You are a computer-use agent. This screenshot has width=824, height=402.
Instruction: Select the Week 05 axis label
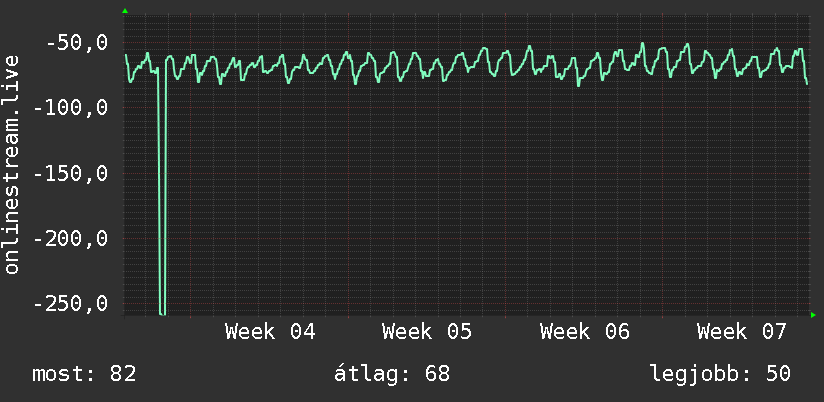click(427, 332)
